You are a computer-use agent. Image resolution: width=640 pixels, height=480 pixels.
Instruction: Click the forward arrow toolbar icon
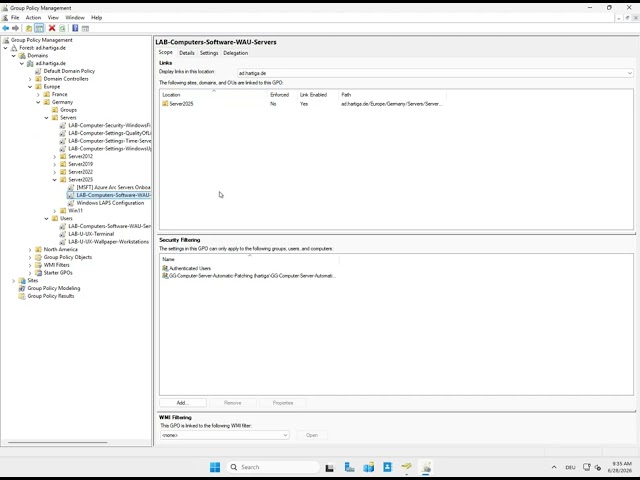click(x=16, y=28)
